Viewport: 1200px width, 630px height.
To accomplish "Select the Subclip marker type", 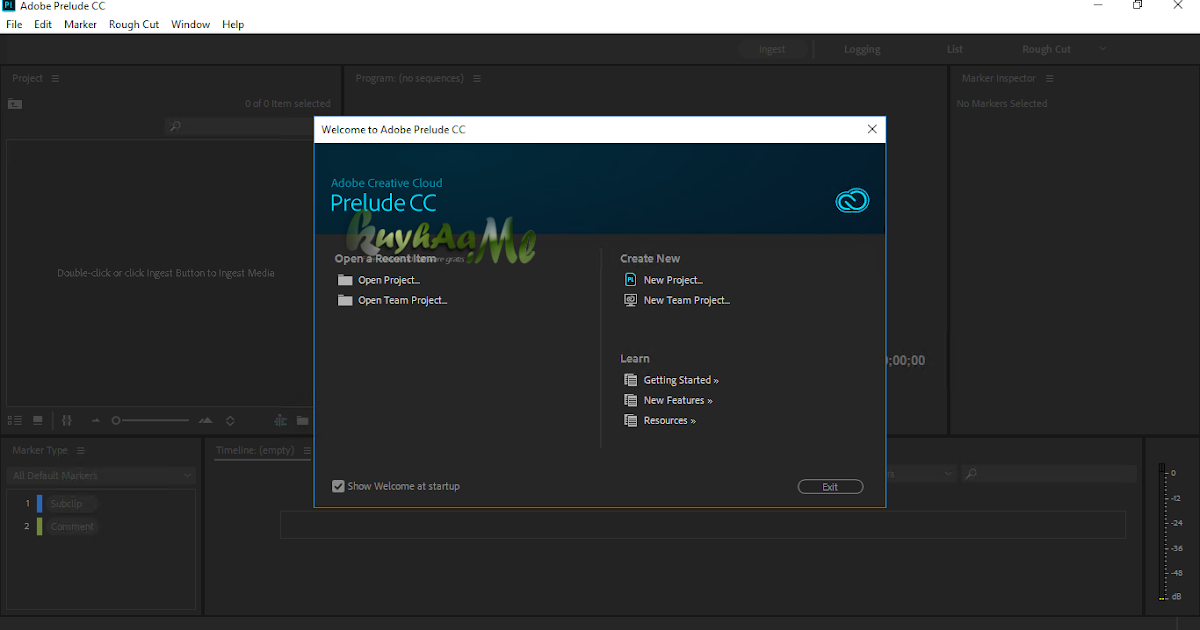I will tap(69, 503).
